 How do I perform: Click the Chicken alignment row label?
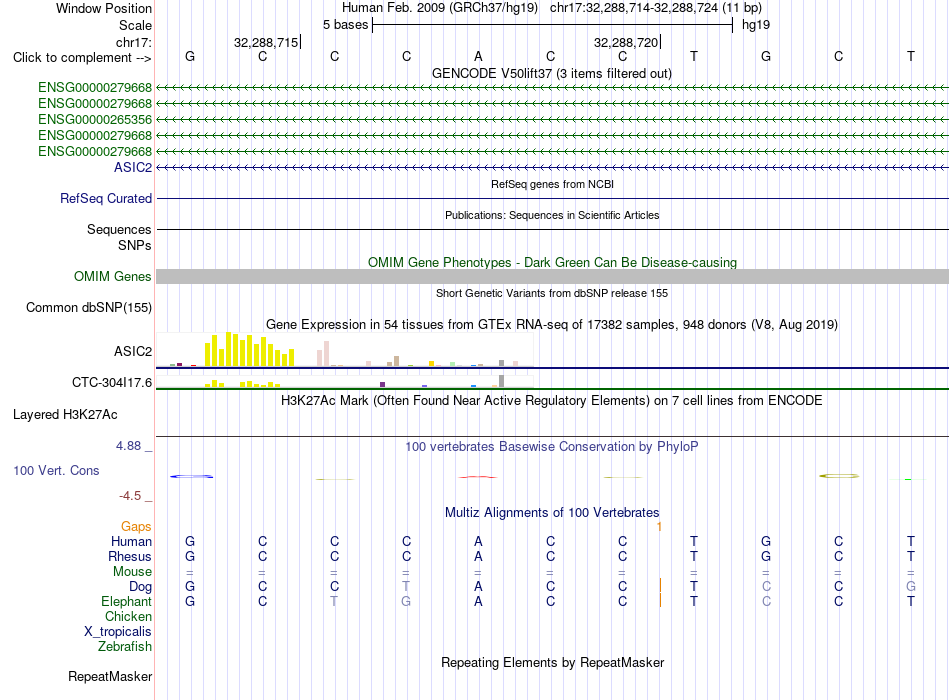coord(128,616)
